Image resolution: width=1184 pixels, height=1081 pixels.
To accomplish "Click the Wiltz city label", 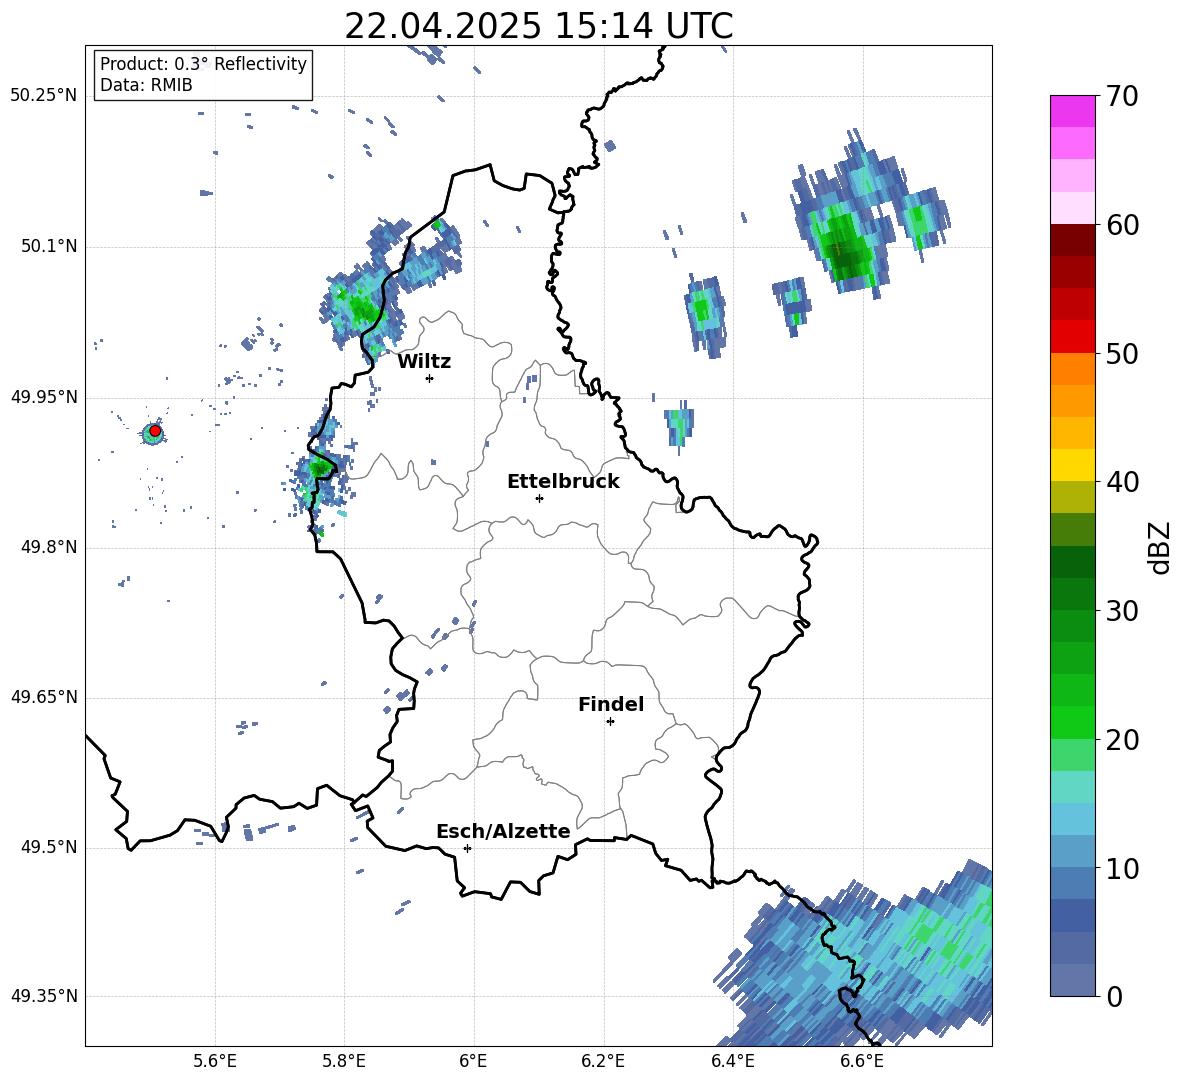I will point(424,362).
